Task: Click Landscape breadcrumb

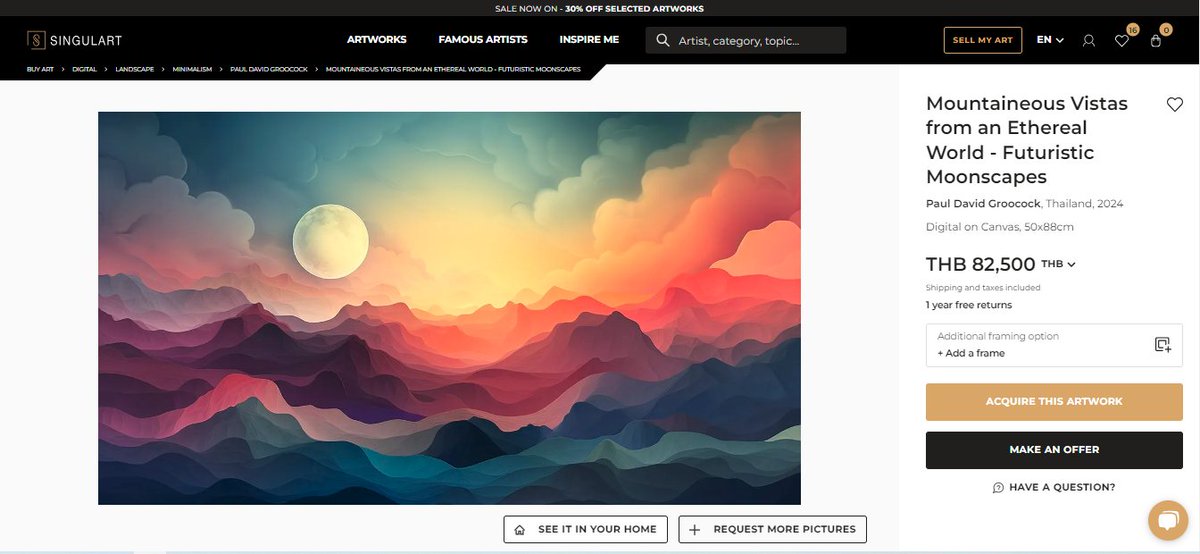Action: (x=134, y=70)
